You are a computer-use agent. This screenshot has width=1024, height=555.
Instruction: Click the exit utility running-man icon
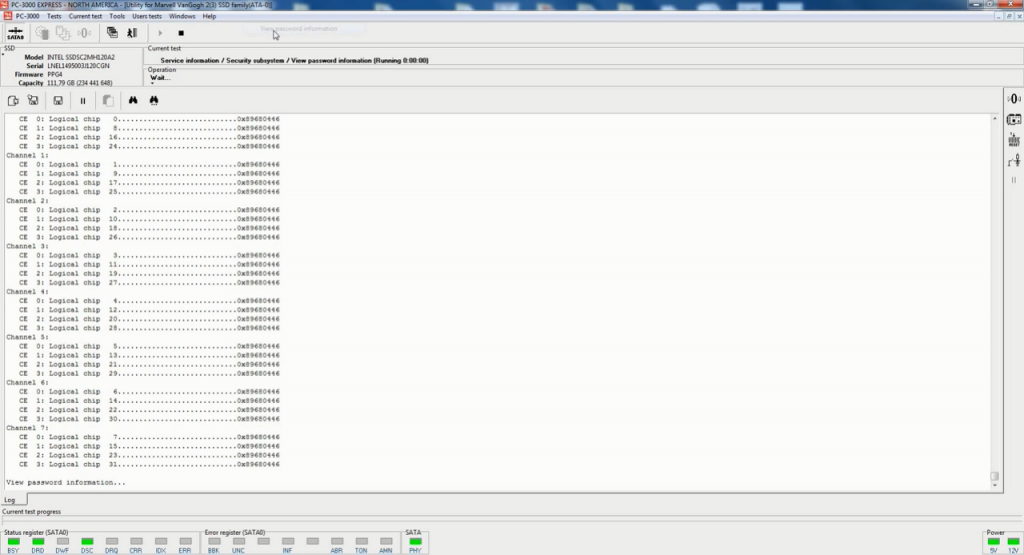132,33
